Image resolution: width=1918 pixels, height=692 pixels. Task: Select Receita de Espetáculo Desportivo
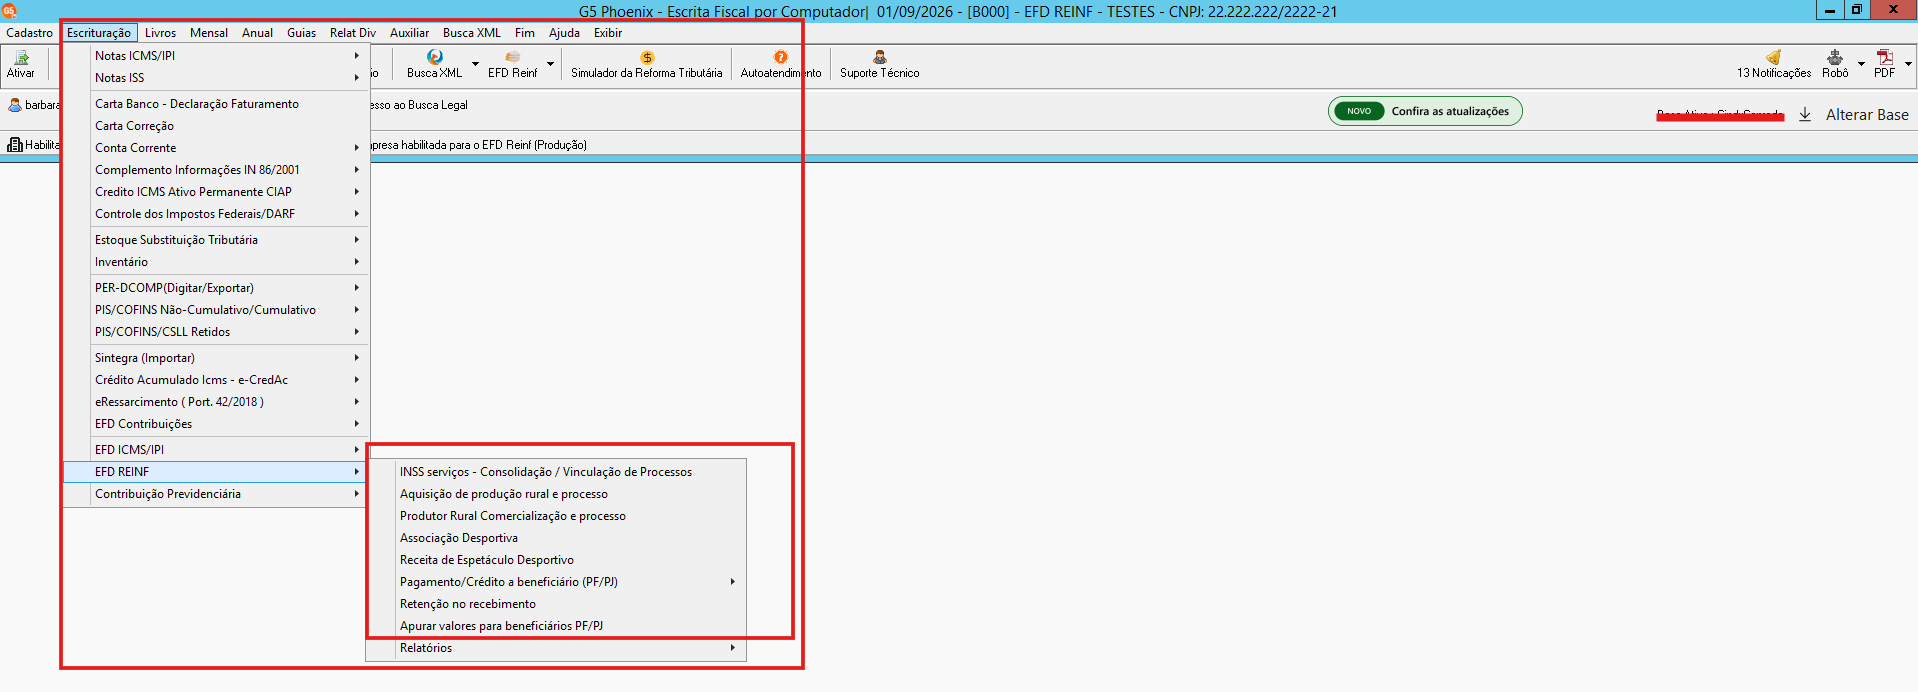[556, 560]
